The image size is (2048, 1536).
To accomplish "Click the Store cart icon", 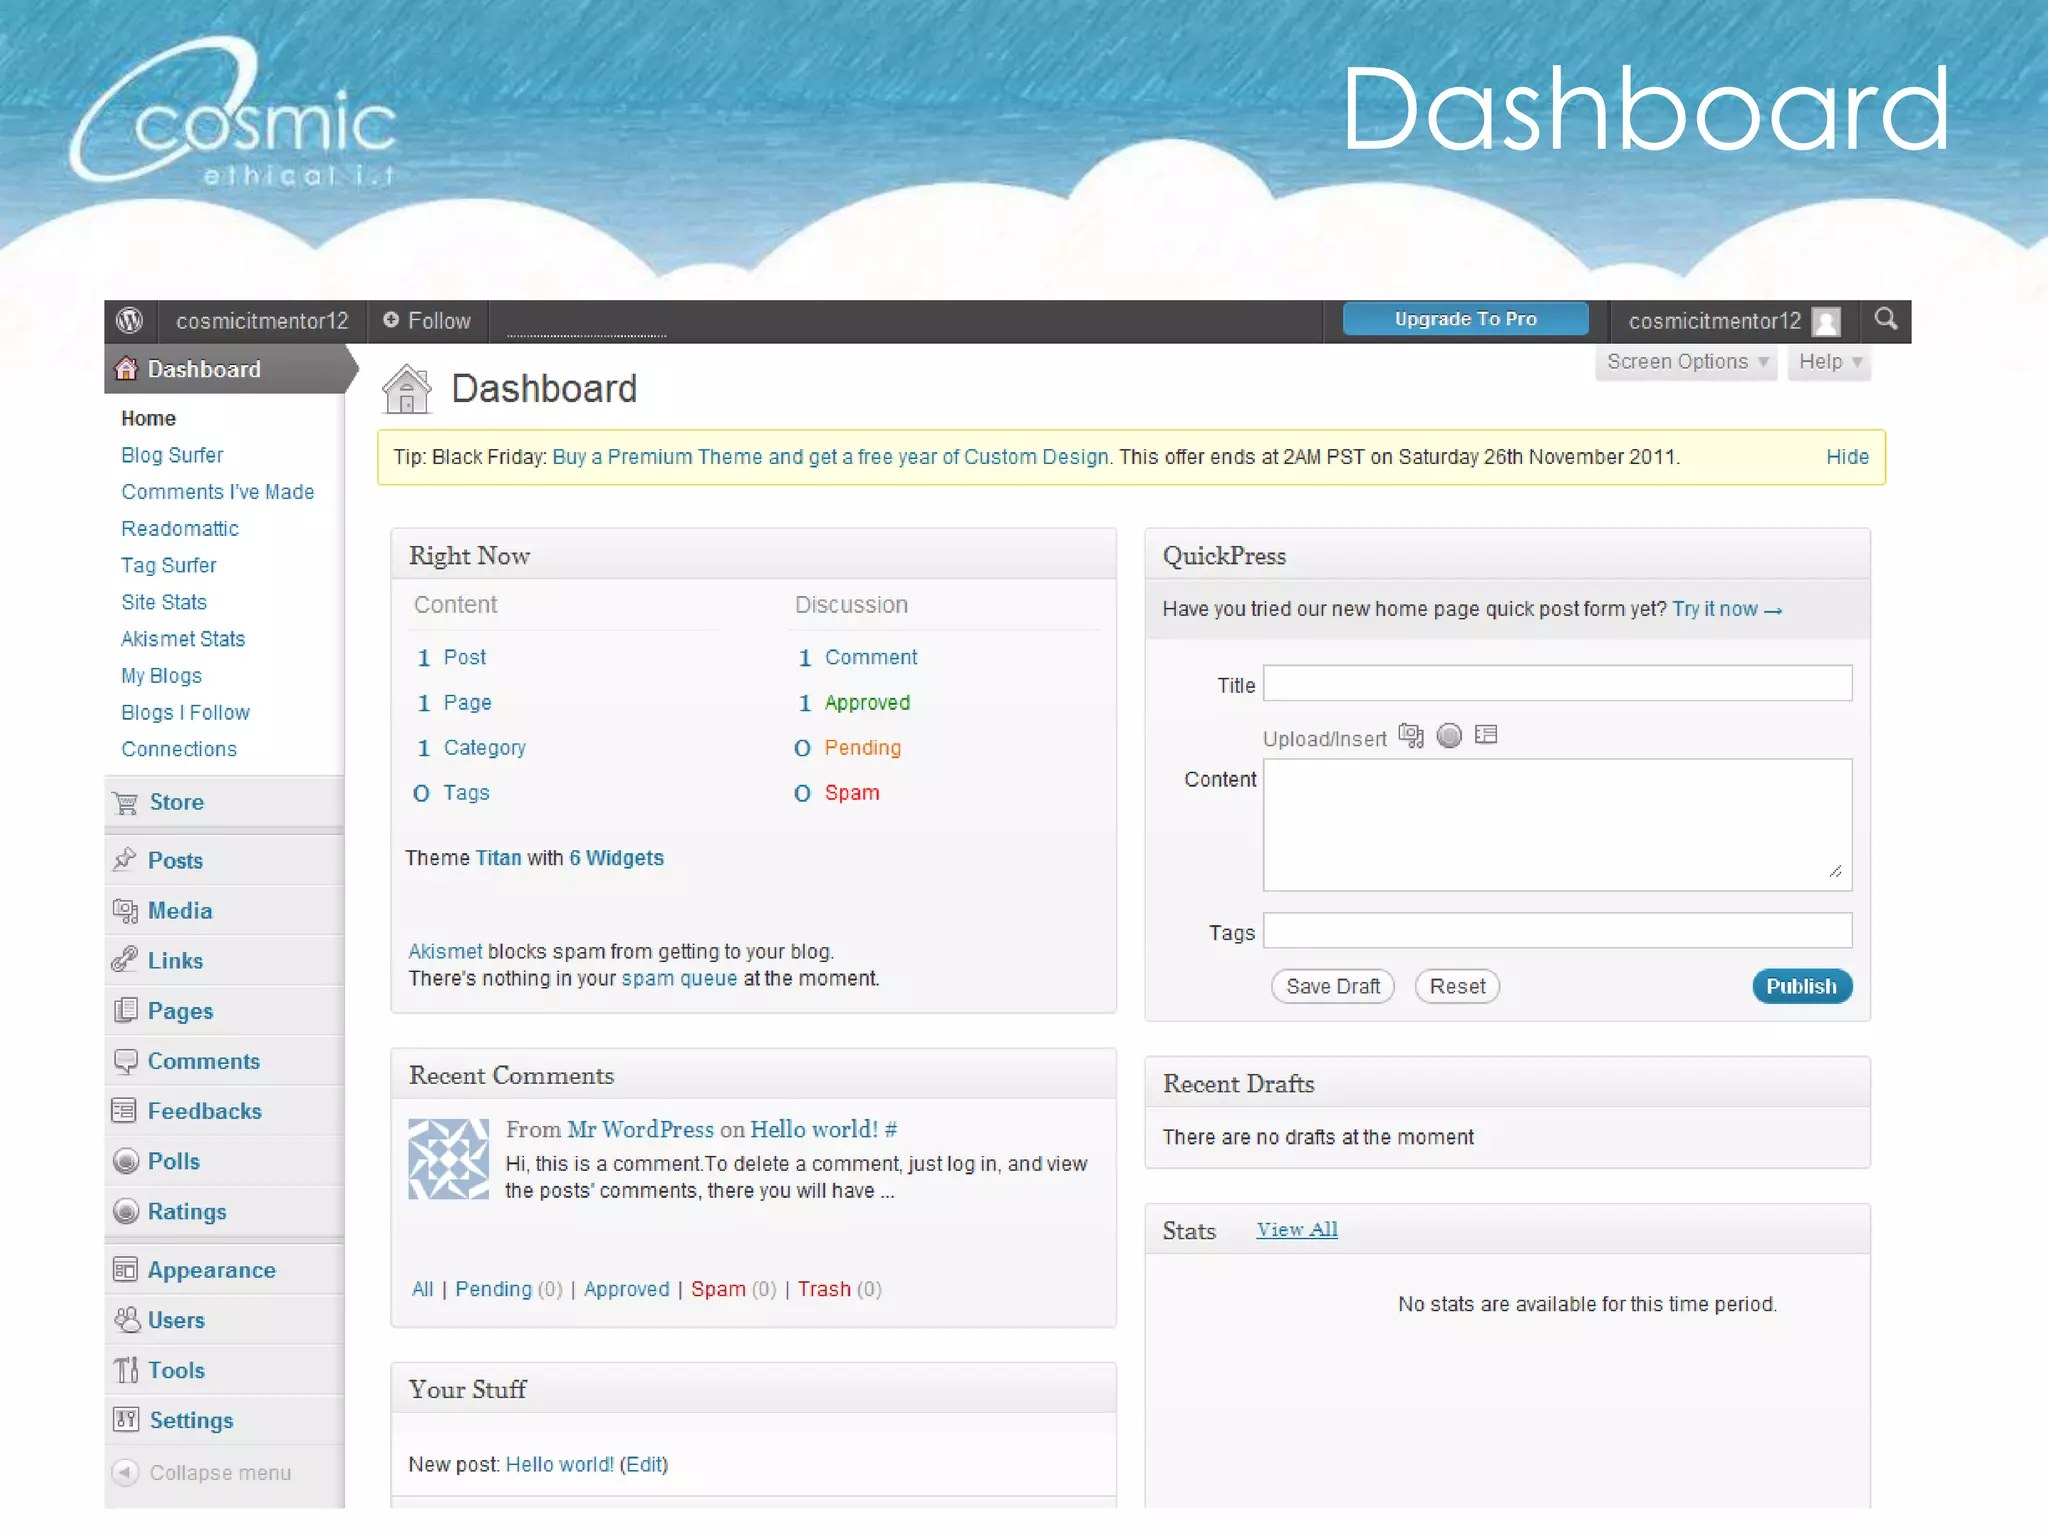I will click(126, 802).
